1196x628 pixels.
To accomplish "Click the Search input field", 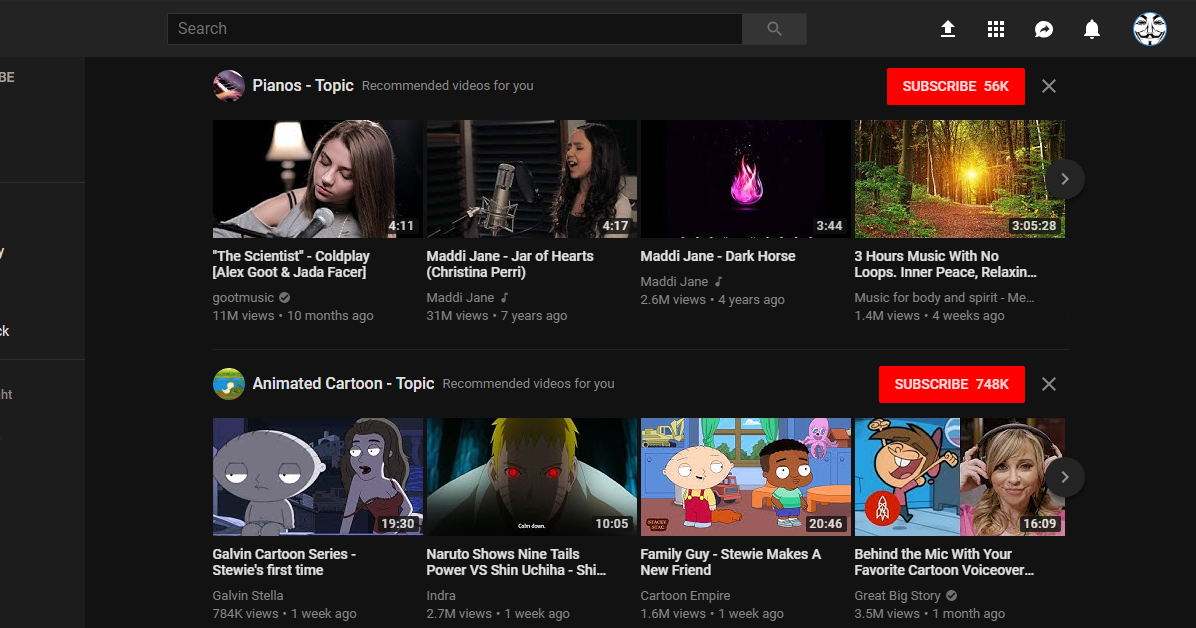I will click(x=455, y=29).
